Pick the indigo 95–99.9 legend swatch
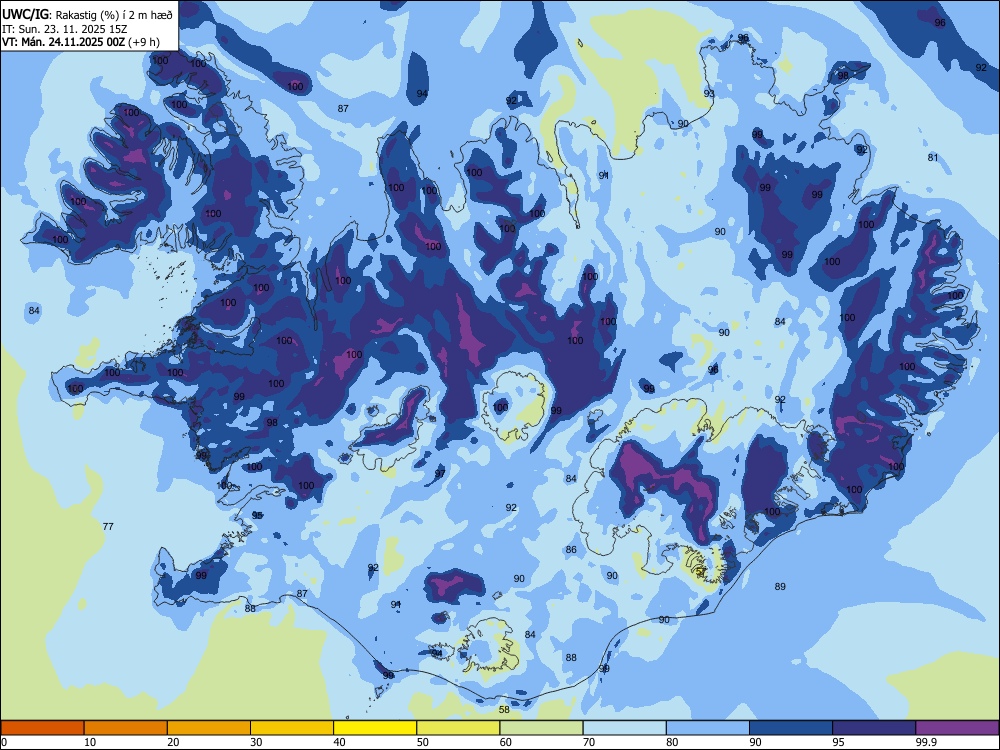This screenshot has width=1000, height=750. (874, 728)
